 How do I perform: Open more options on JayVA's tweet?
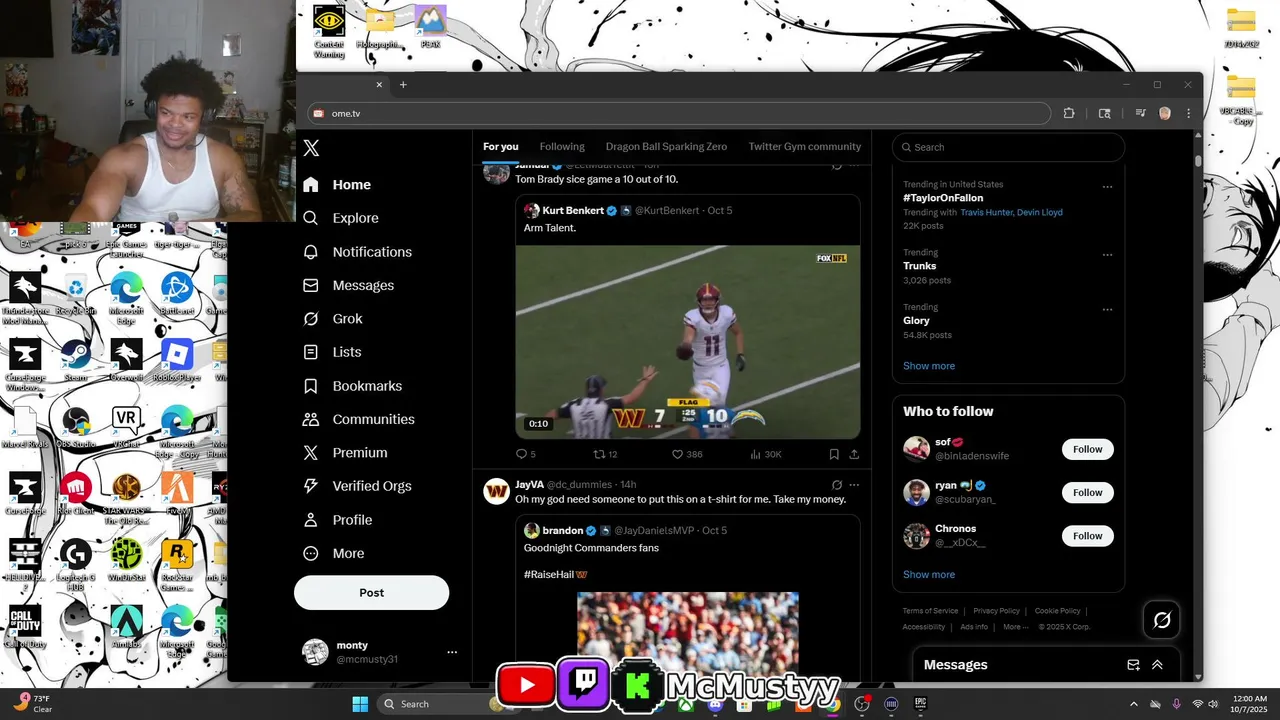tap(854, 485)
